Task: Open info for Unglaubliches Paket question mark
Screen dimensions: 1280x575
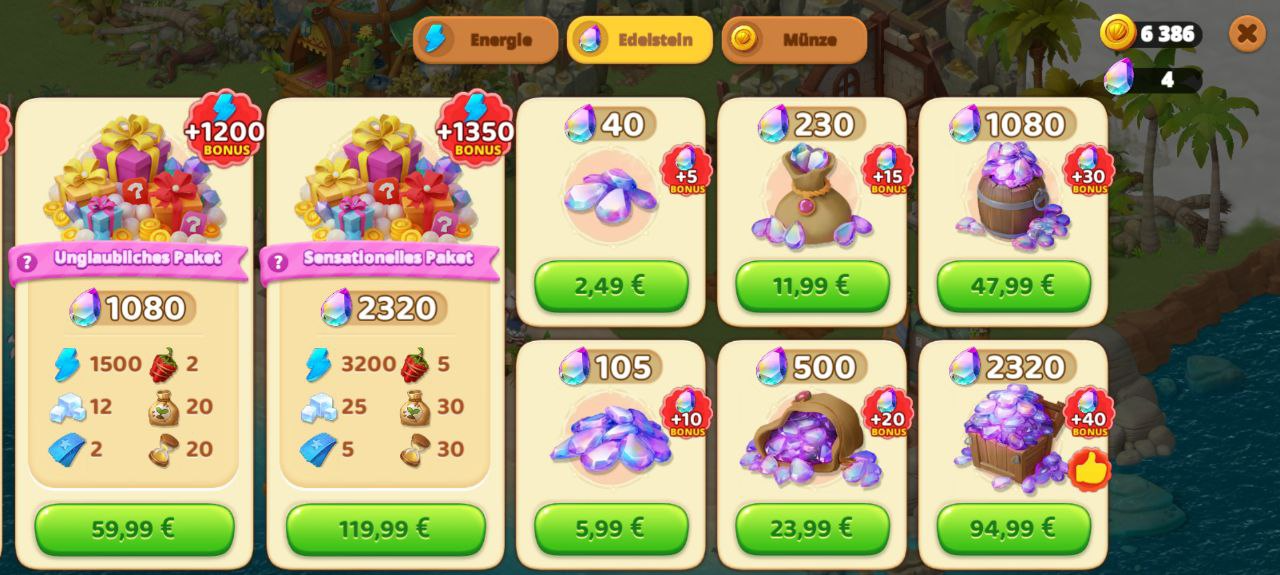Action: pos(27,262)
